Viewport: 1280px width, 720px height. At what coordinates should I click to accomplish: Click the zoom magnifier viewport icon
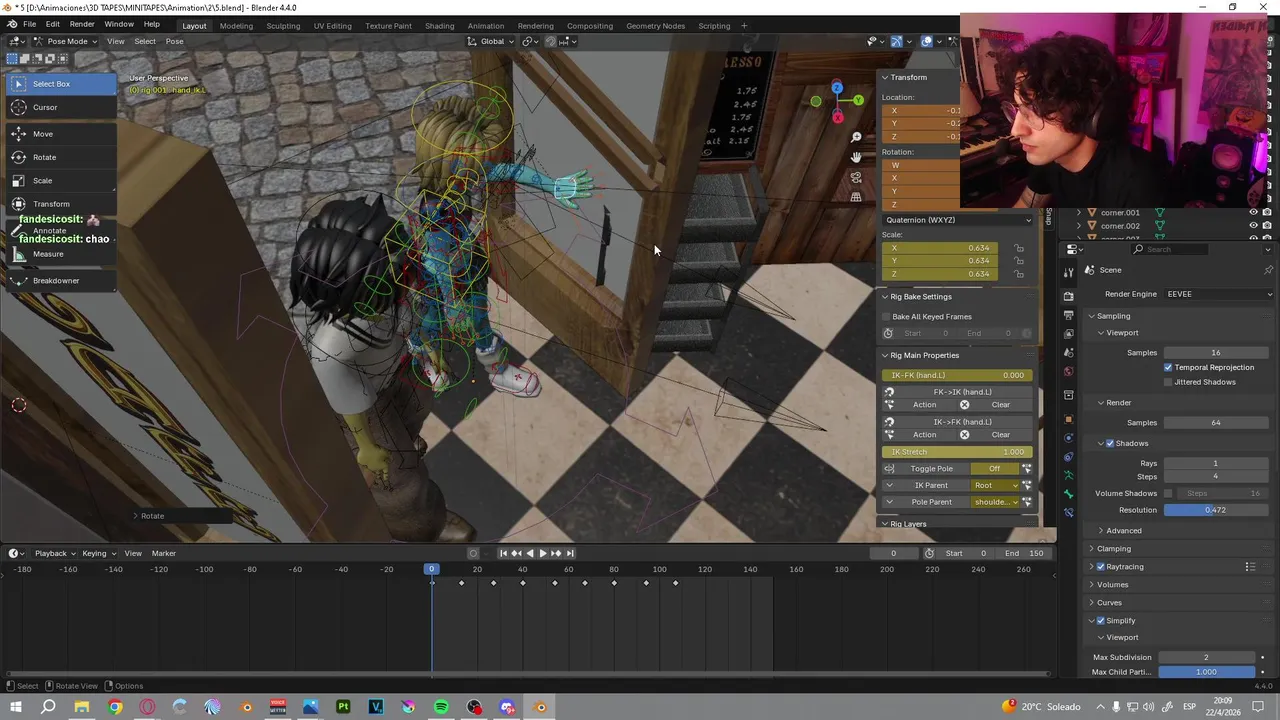pyautogui.click(x=856, y=137)
